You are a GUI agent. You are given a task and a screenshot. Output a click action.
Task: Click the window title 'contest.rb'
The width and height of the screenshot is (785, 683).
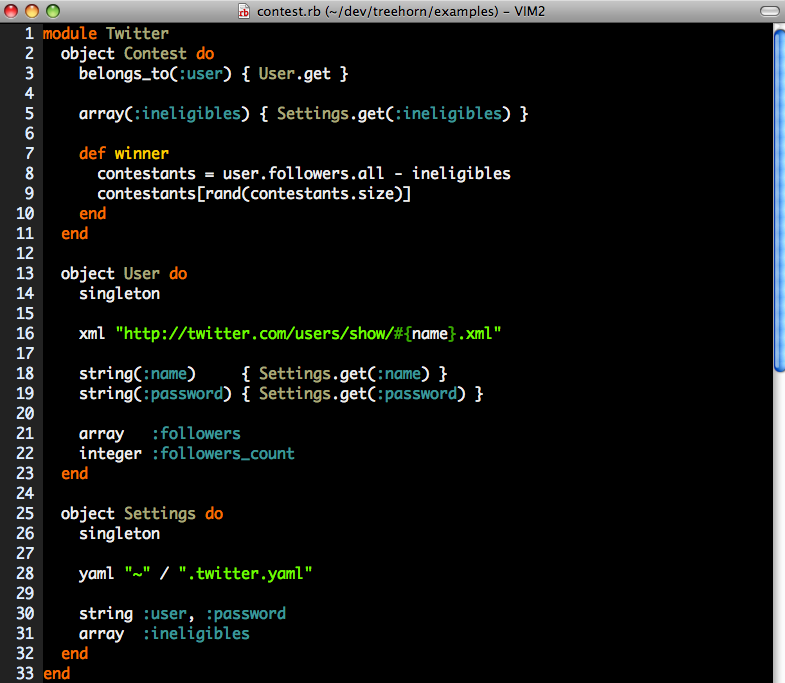[x=288, y=11]
